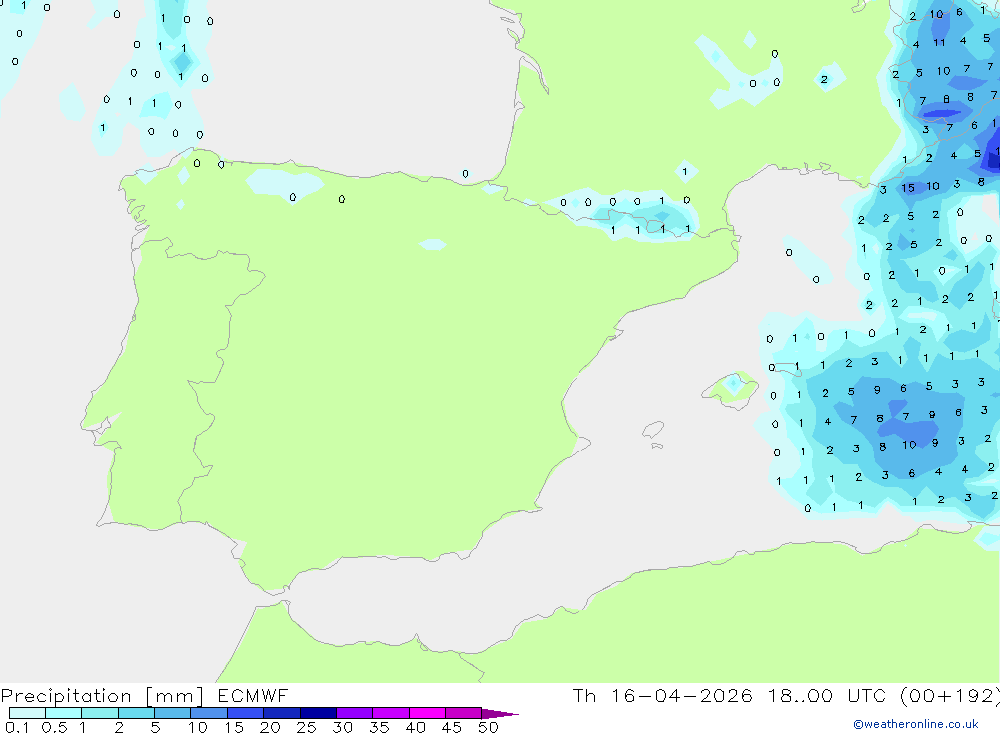1000x733 pixels.
Task: Click purple swatch between 30 and 35
Action: click(355, 713)
